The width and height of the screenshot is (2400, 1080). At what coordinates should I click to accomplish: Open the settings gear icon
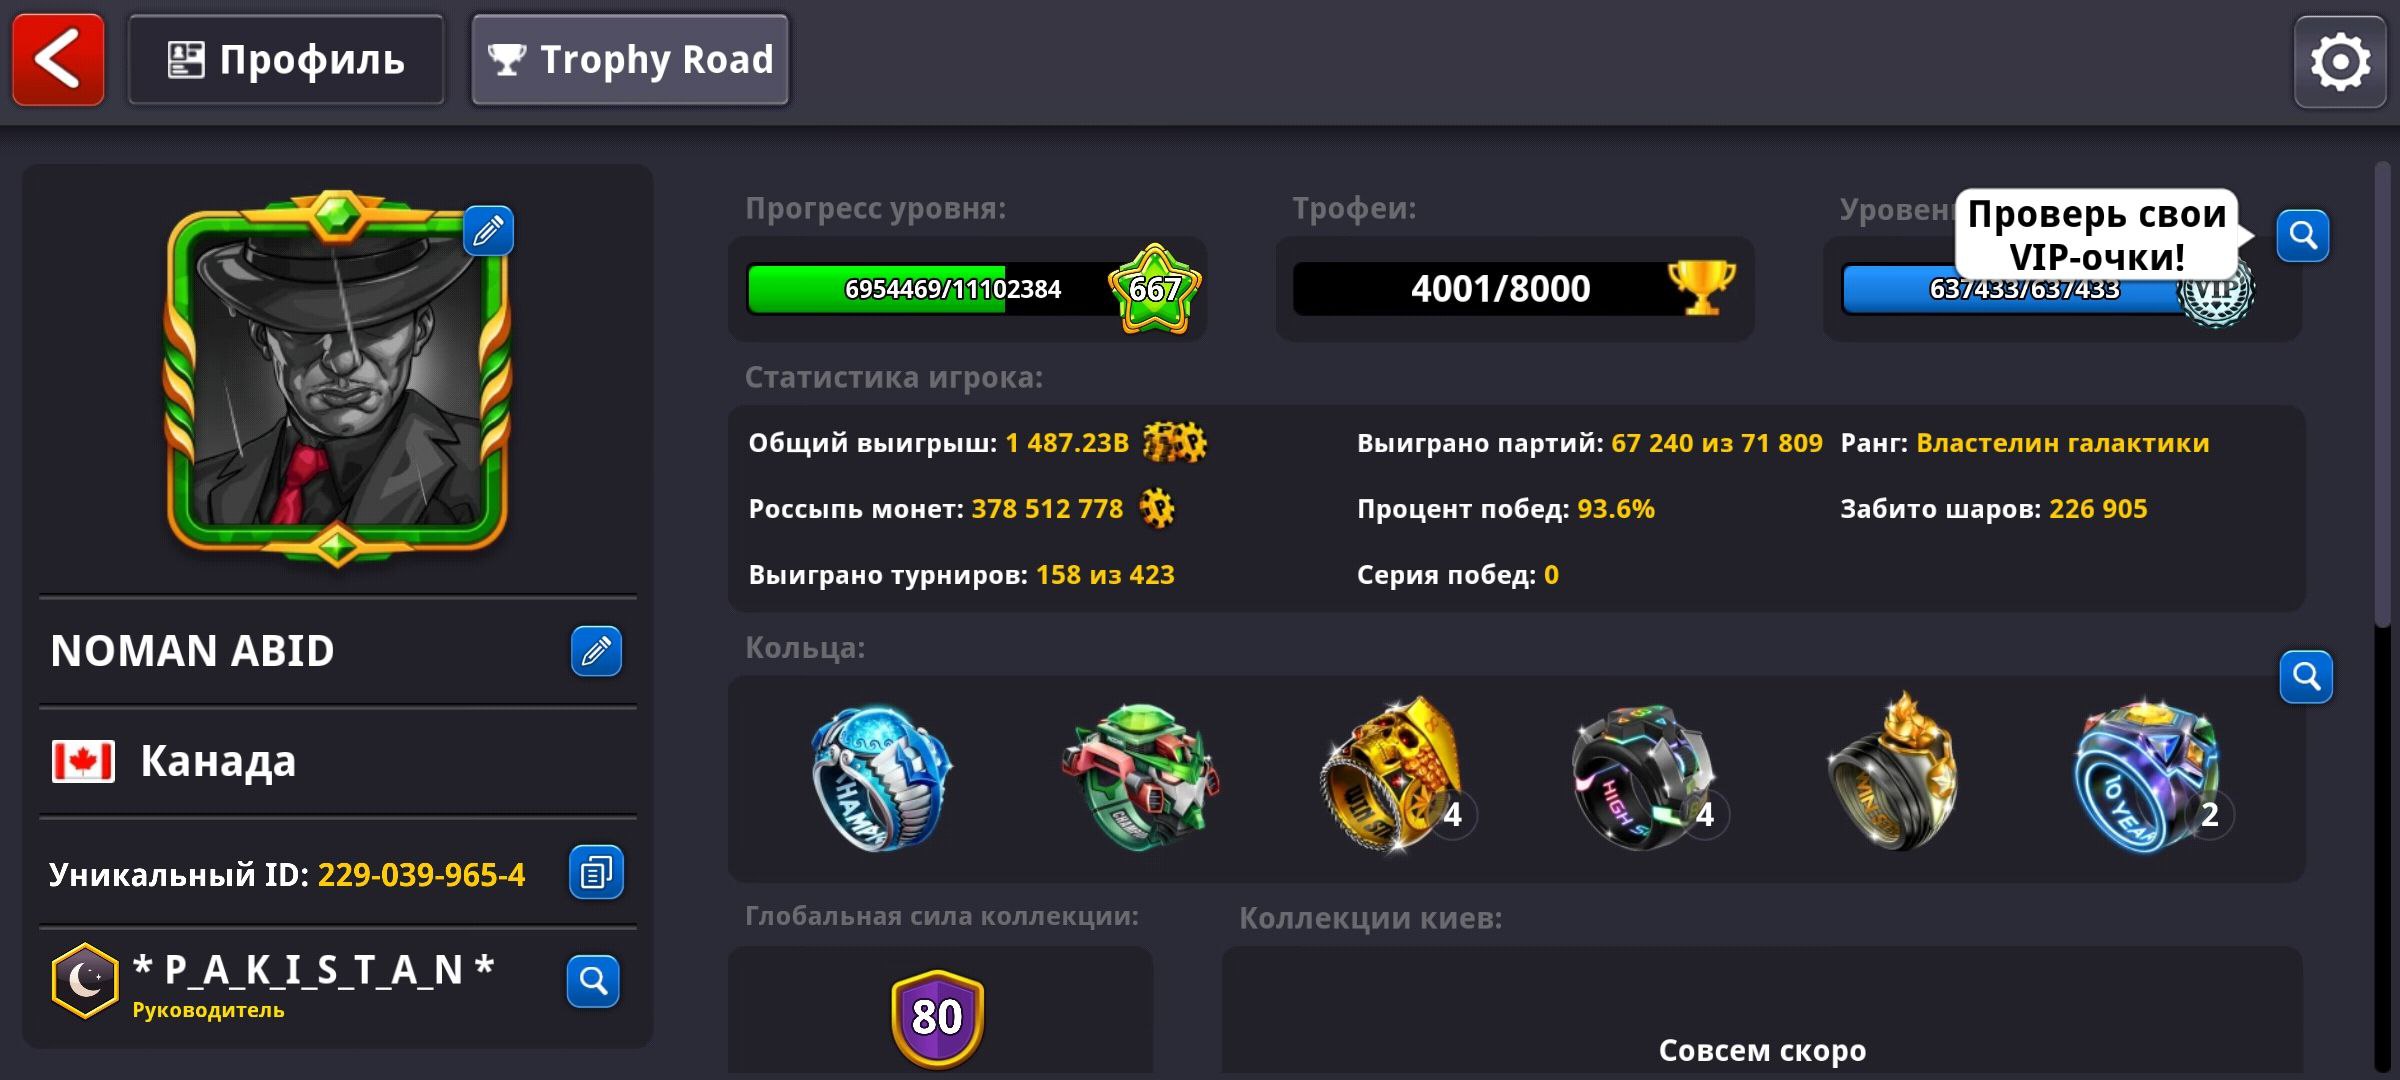point(2340,62)
